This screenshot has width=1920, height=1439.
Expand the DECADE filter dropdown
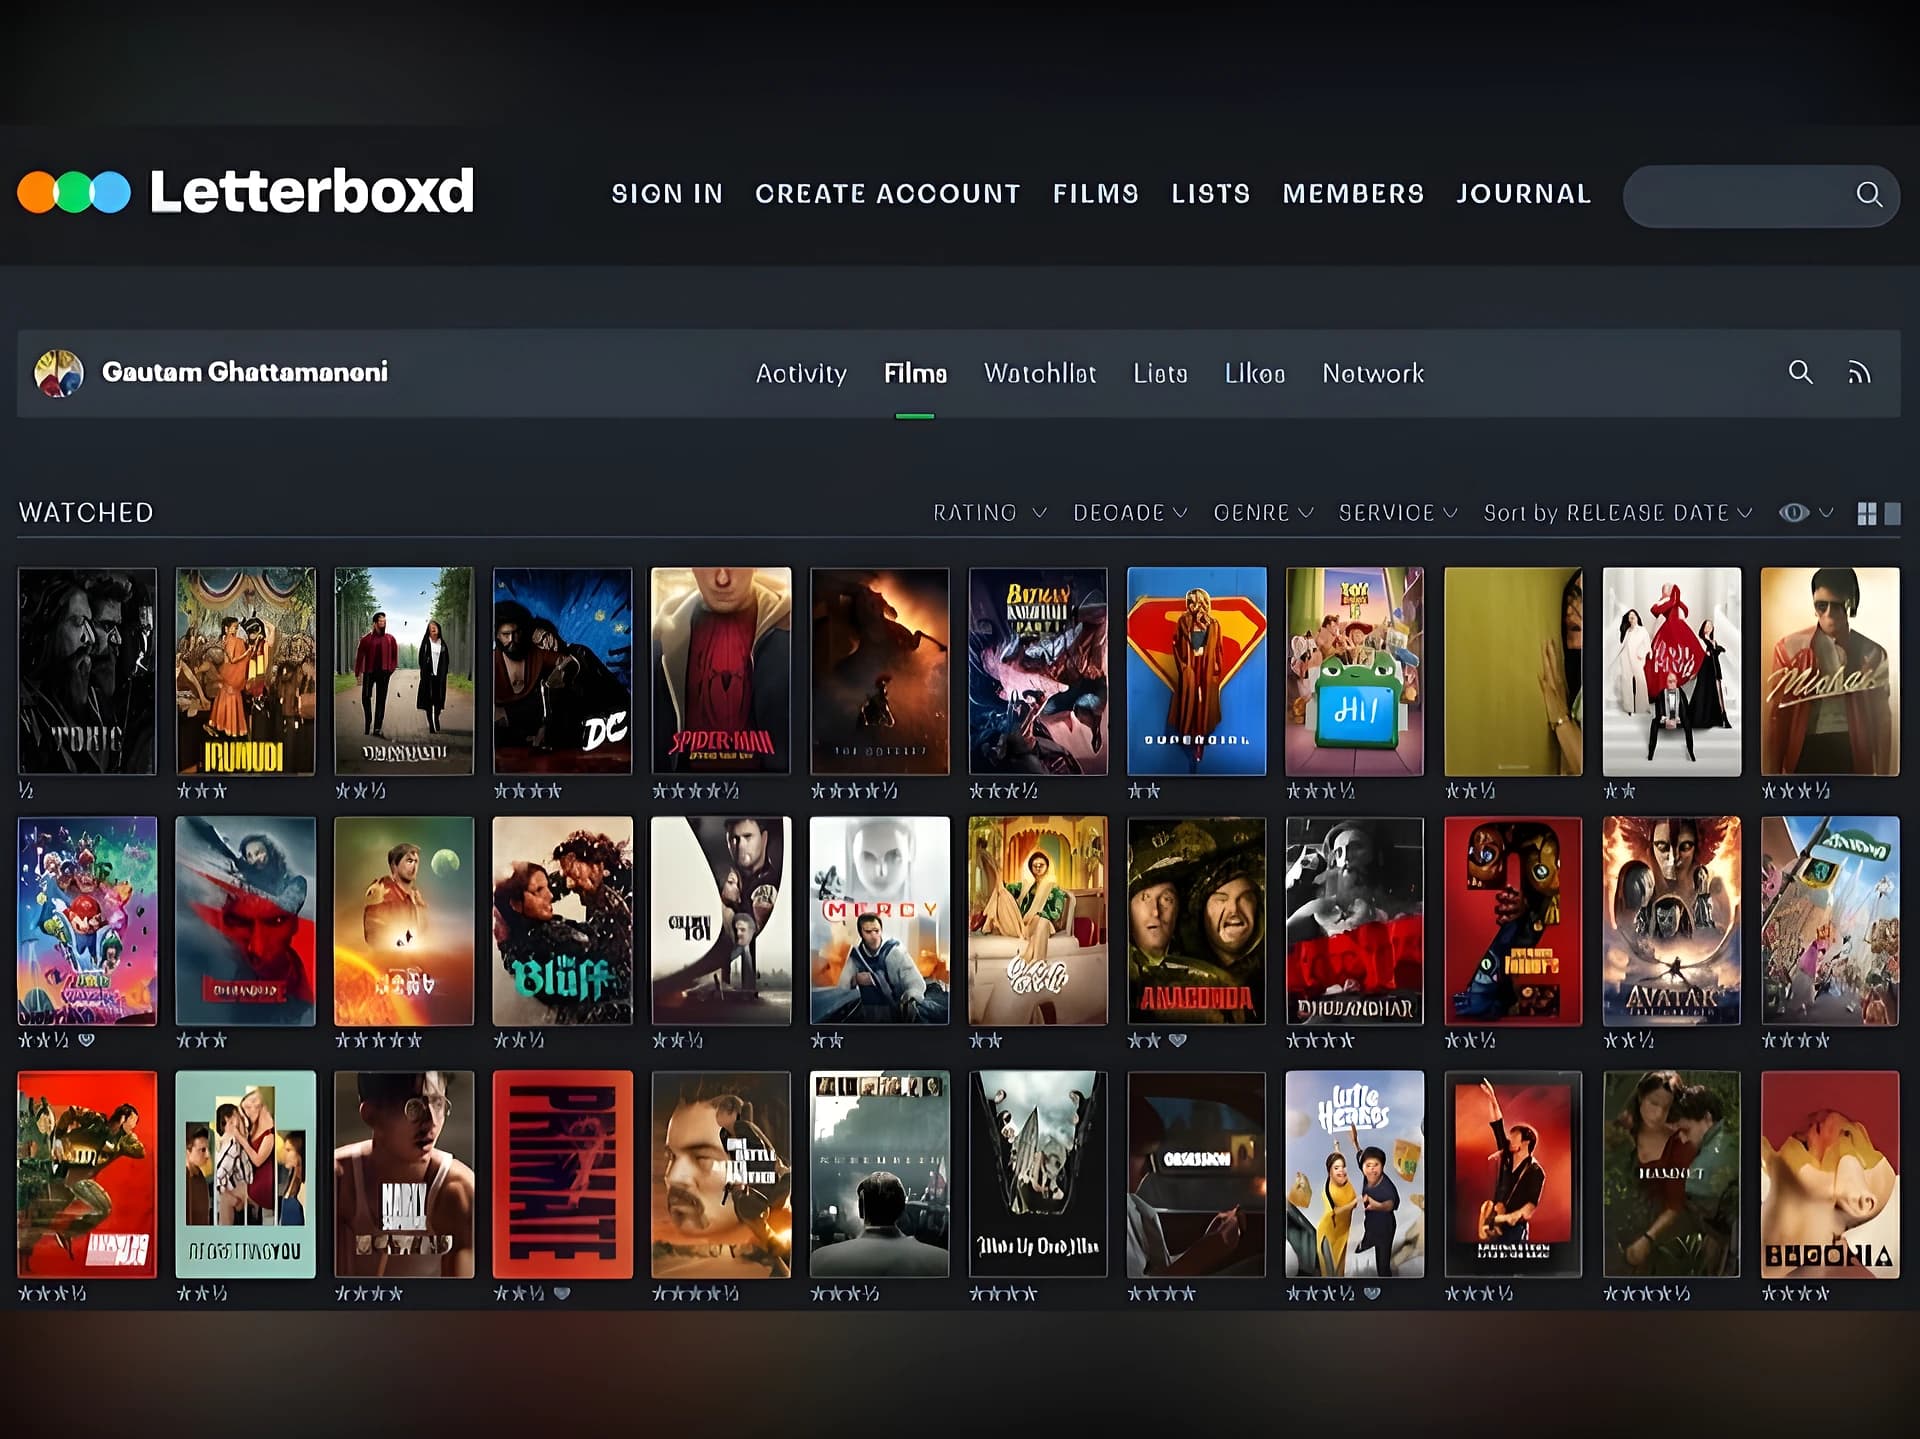pos(1130,513)
